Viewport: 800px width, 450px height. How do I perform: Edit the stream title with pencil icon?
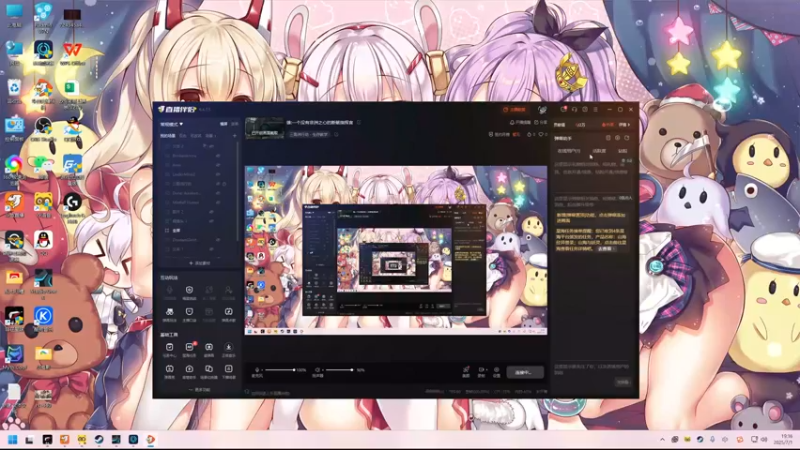(x=359, y=122)
